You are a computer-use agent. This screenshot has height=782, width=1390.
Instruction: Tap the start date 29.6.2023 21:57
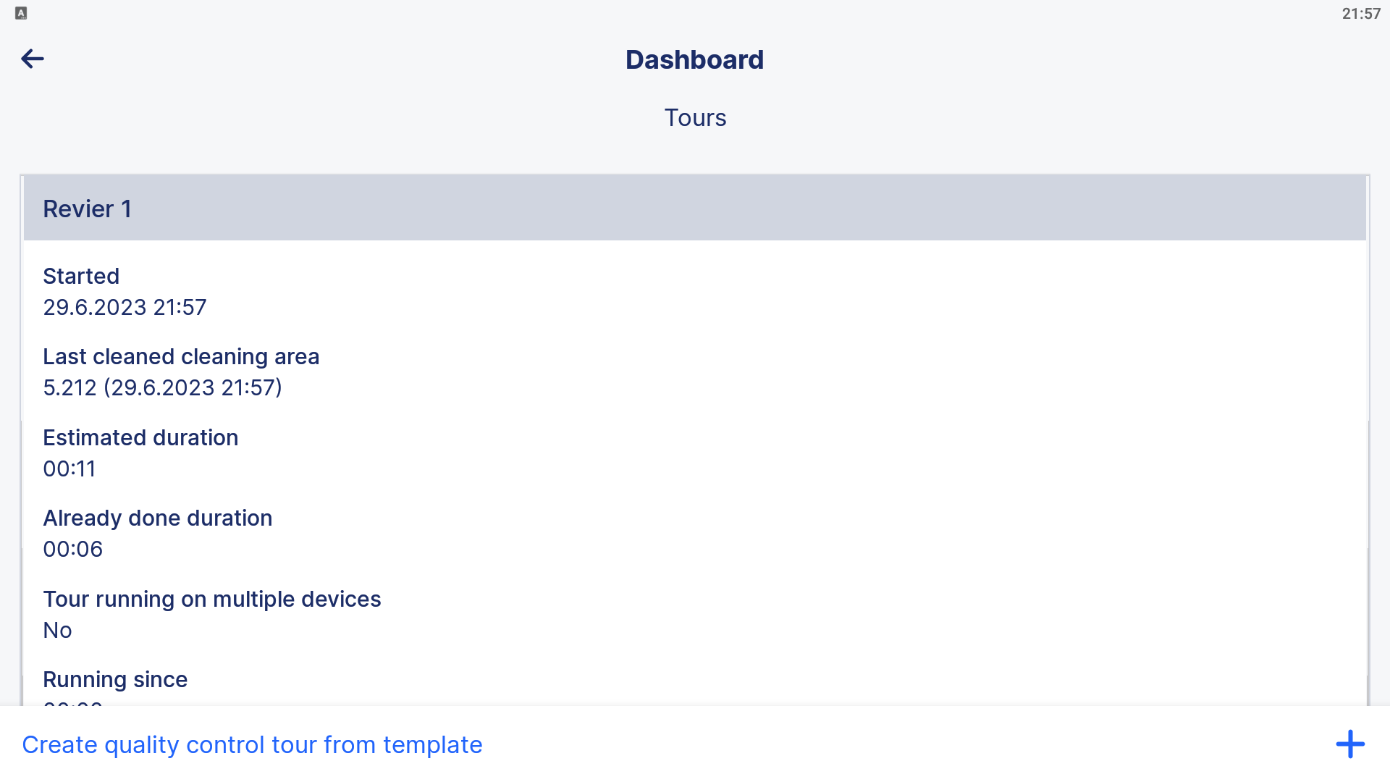125,307
